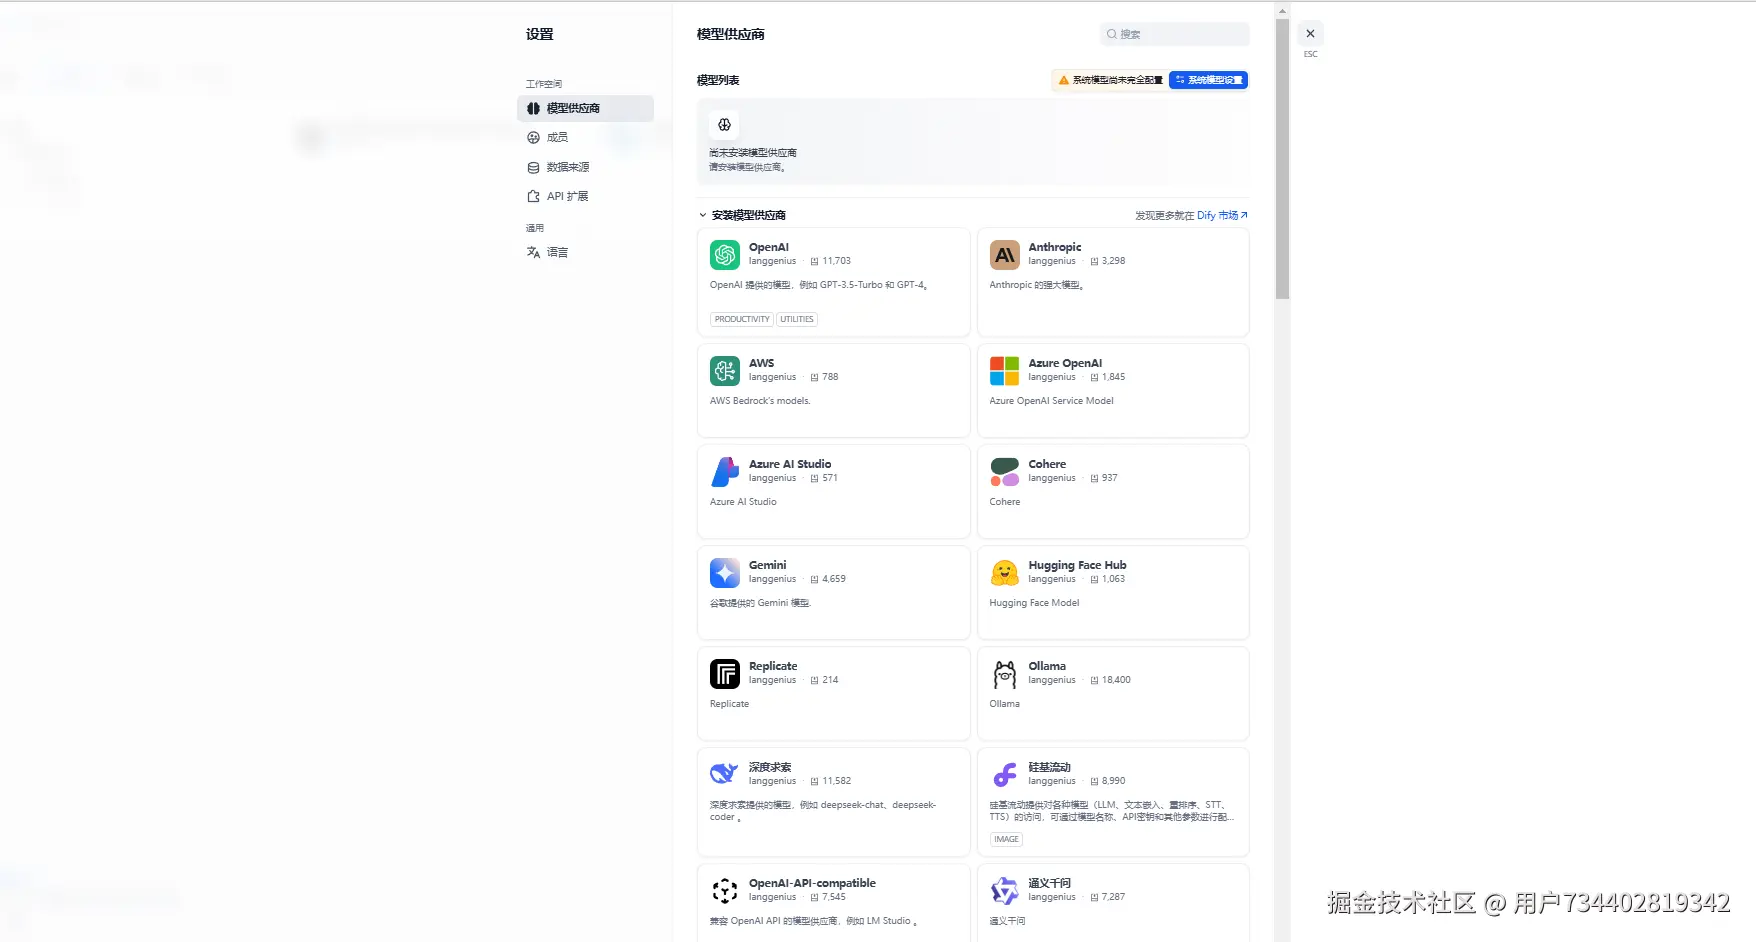
Task: Click the 语言 translate icon
Action: [x=533, y=253]
